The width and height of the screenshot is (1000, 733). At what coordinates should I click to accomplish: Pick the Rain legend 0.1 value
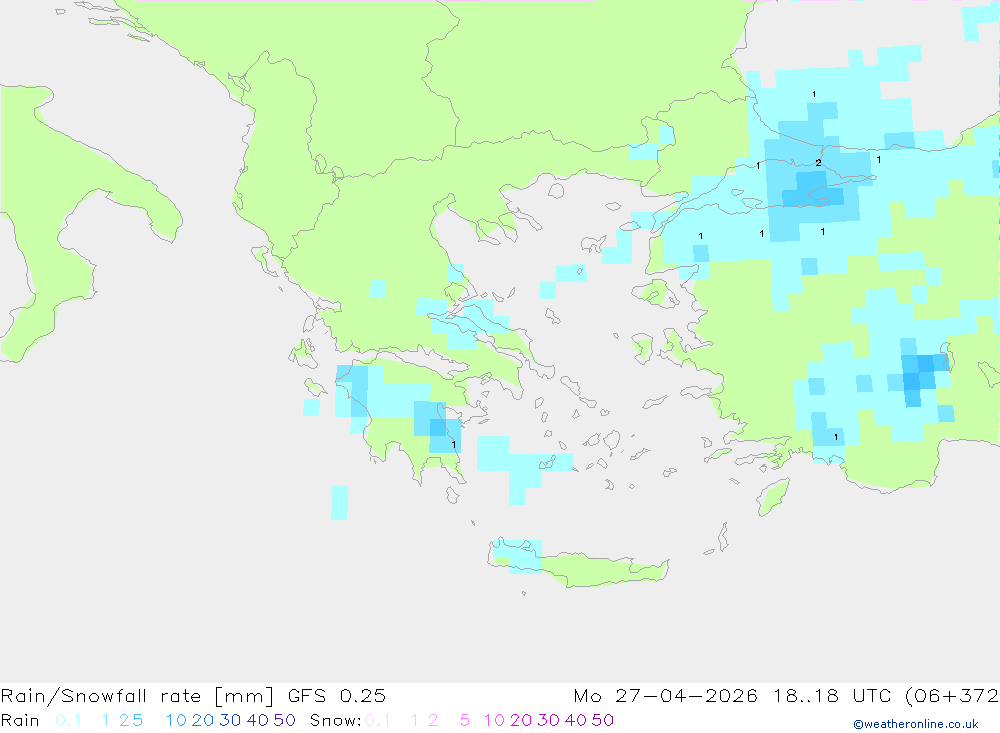68,720
